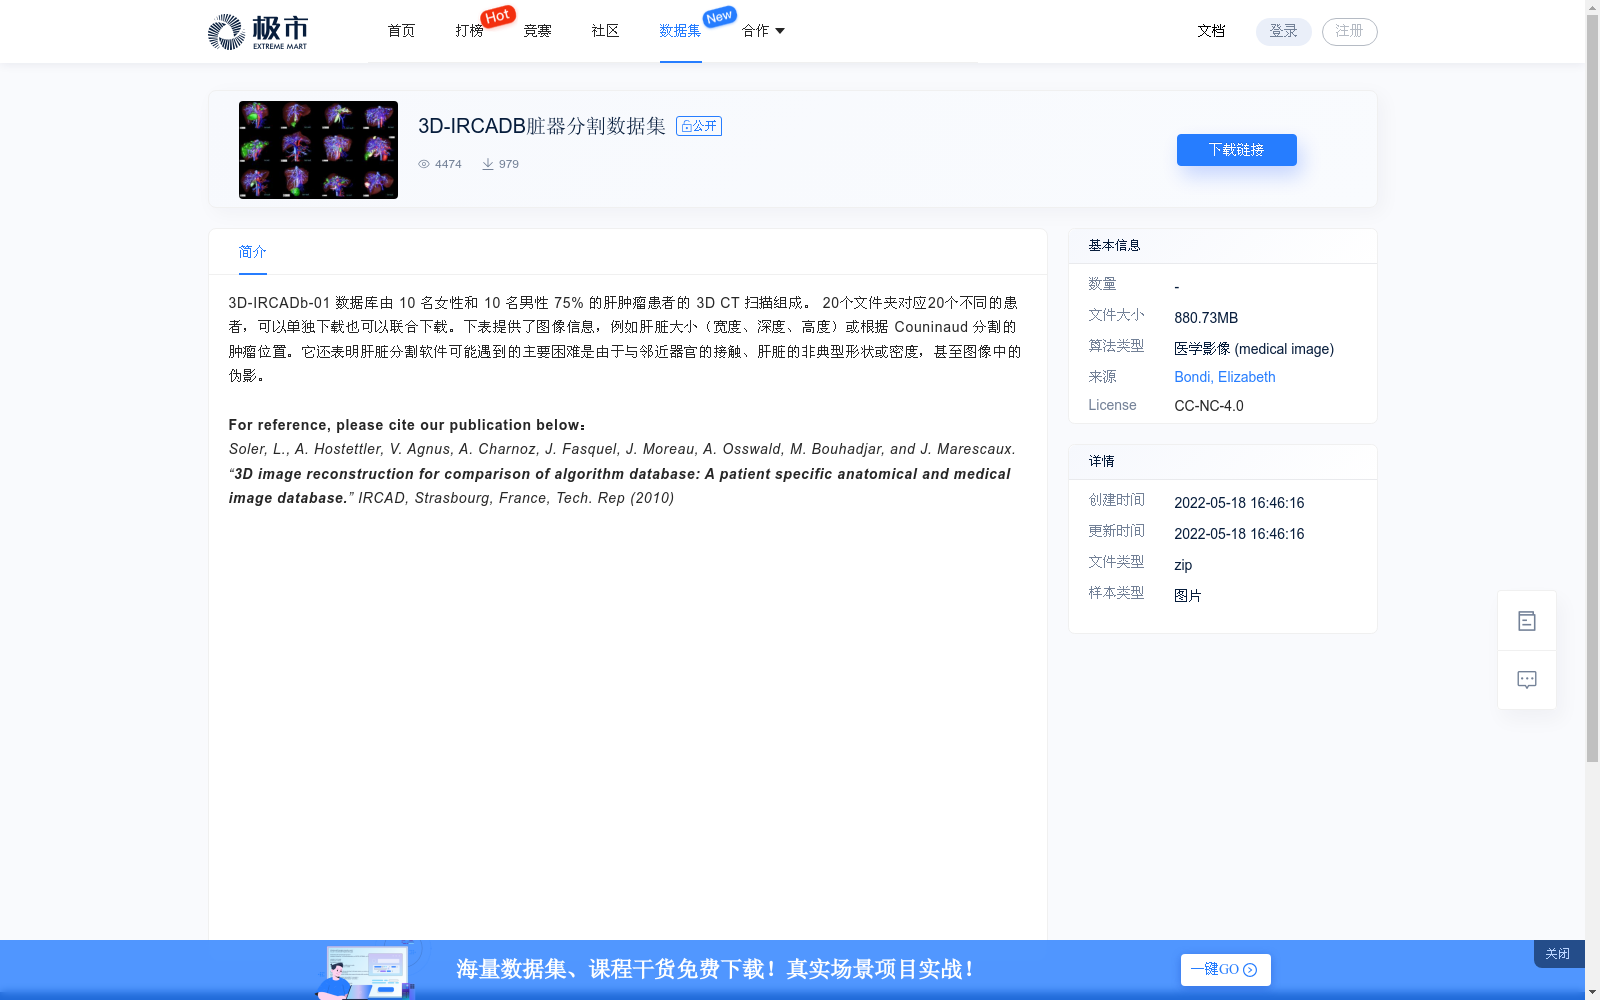This screenshot has width=1600, height=1000.
Task: Click the 一键GO banner button
Action: tap(1225, 970)
